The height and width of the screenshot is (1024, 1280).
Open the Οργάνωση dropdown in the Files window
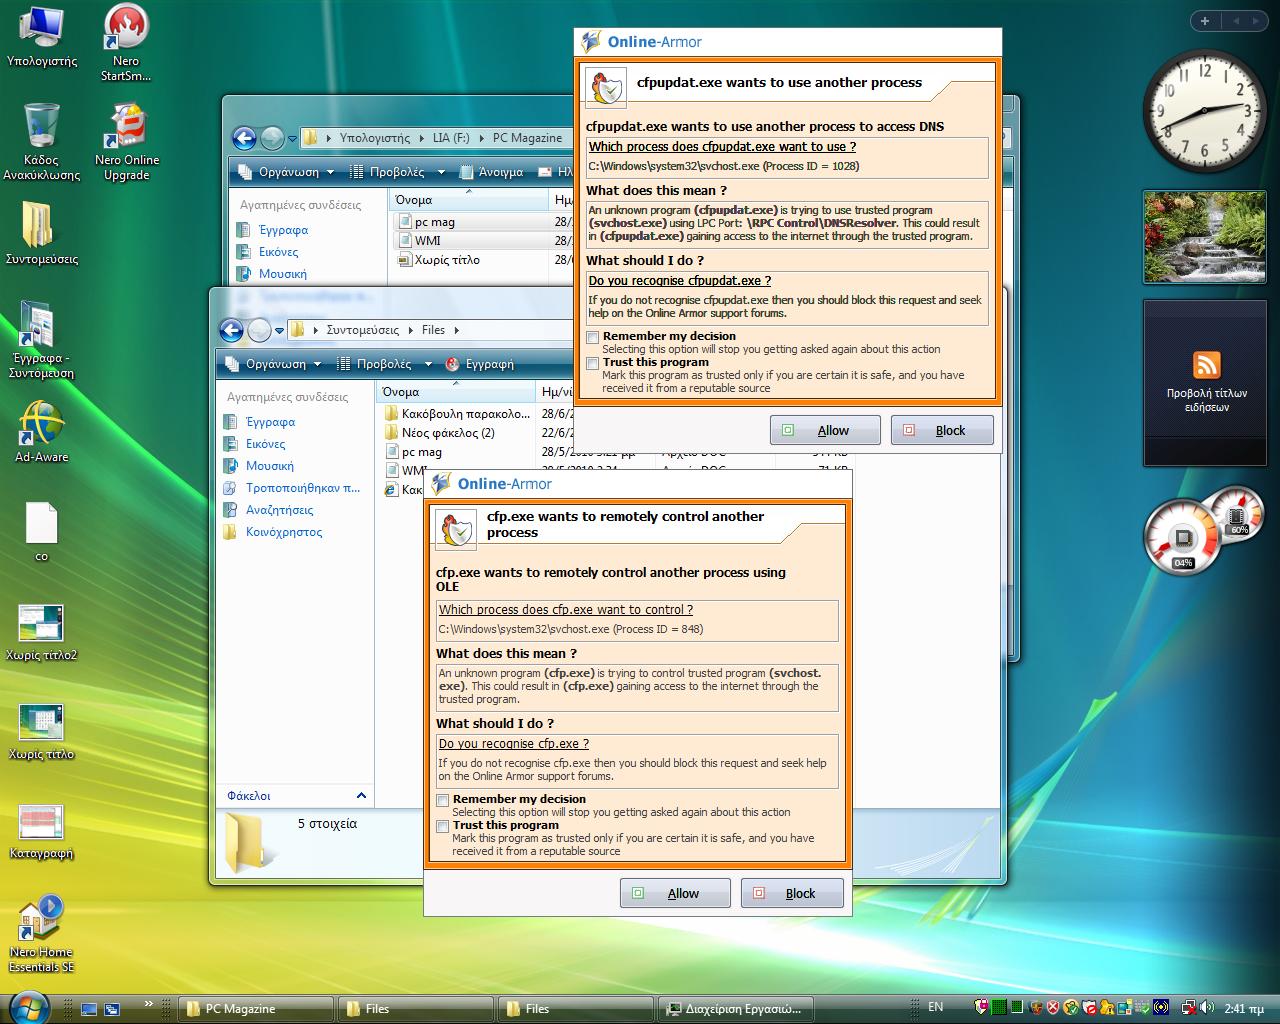coord(273,364)
